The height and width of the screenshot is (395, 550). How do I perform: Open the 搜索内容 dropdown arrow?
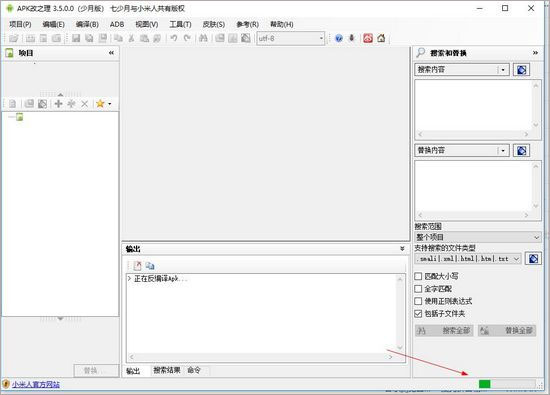coord(503,70)
